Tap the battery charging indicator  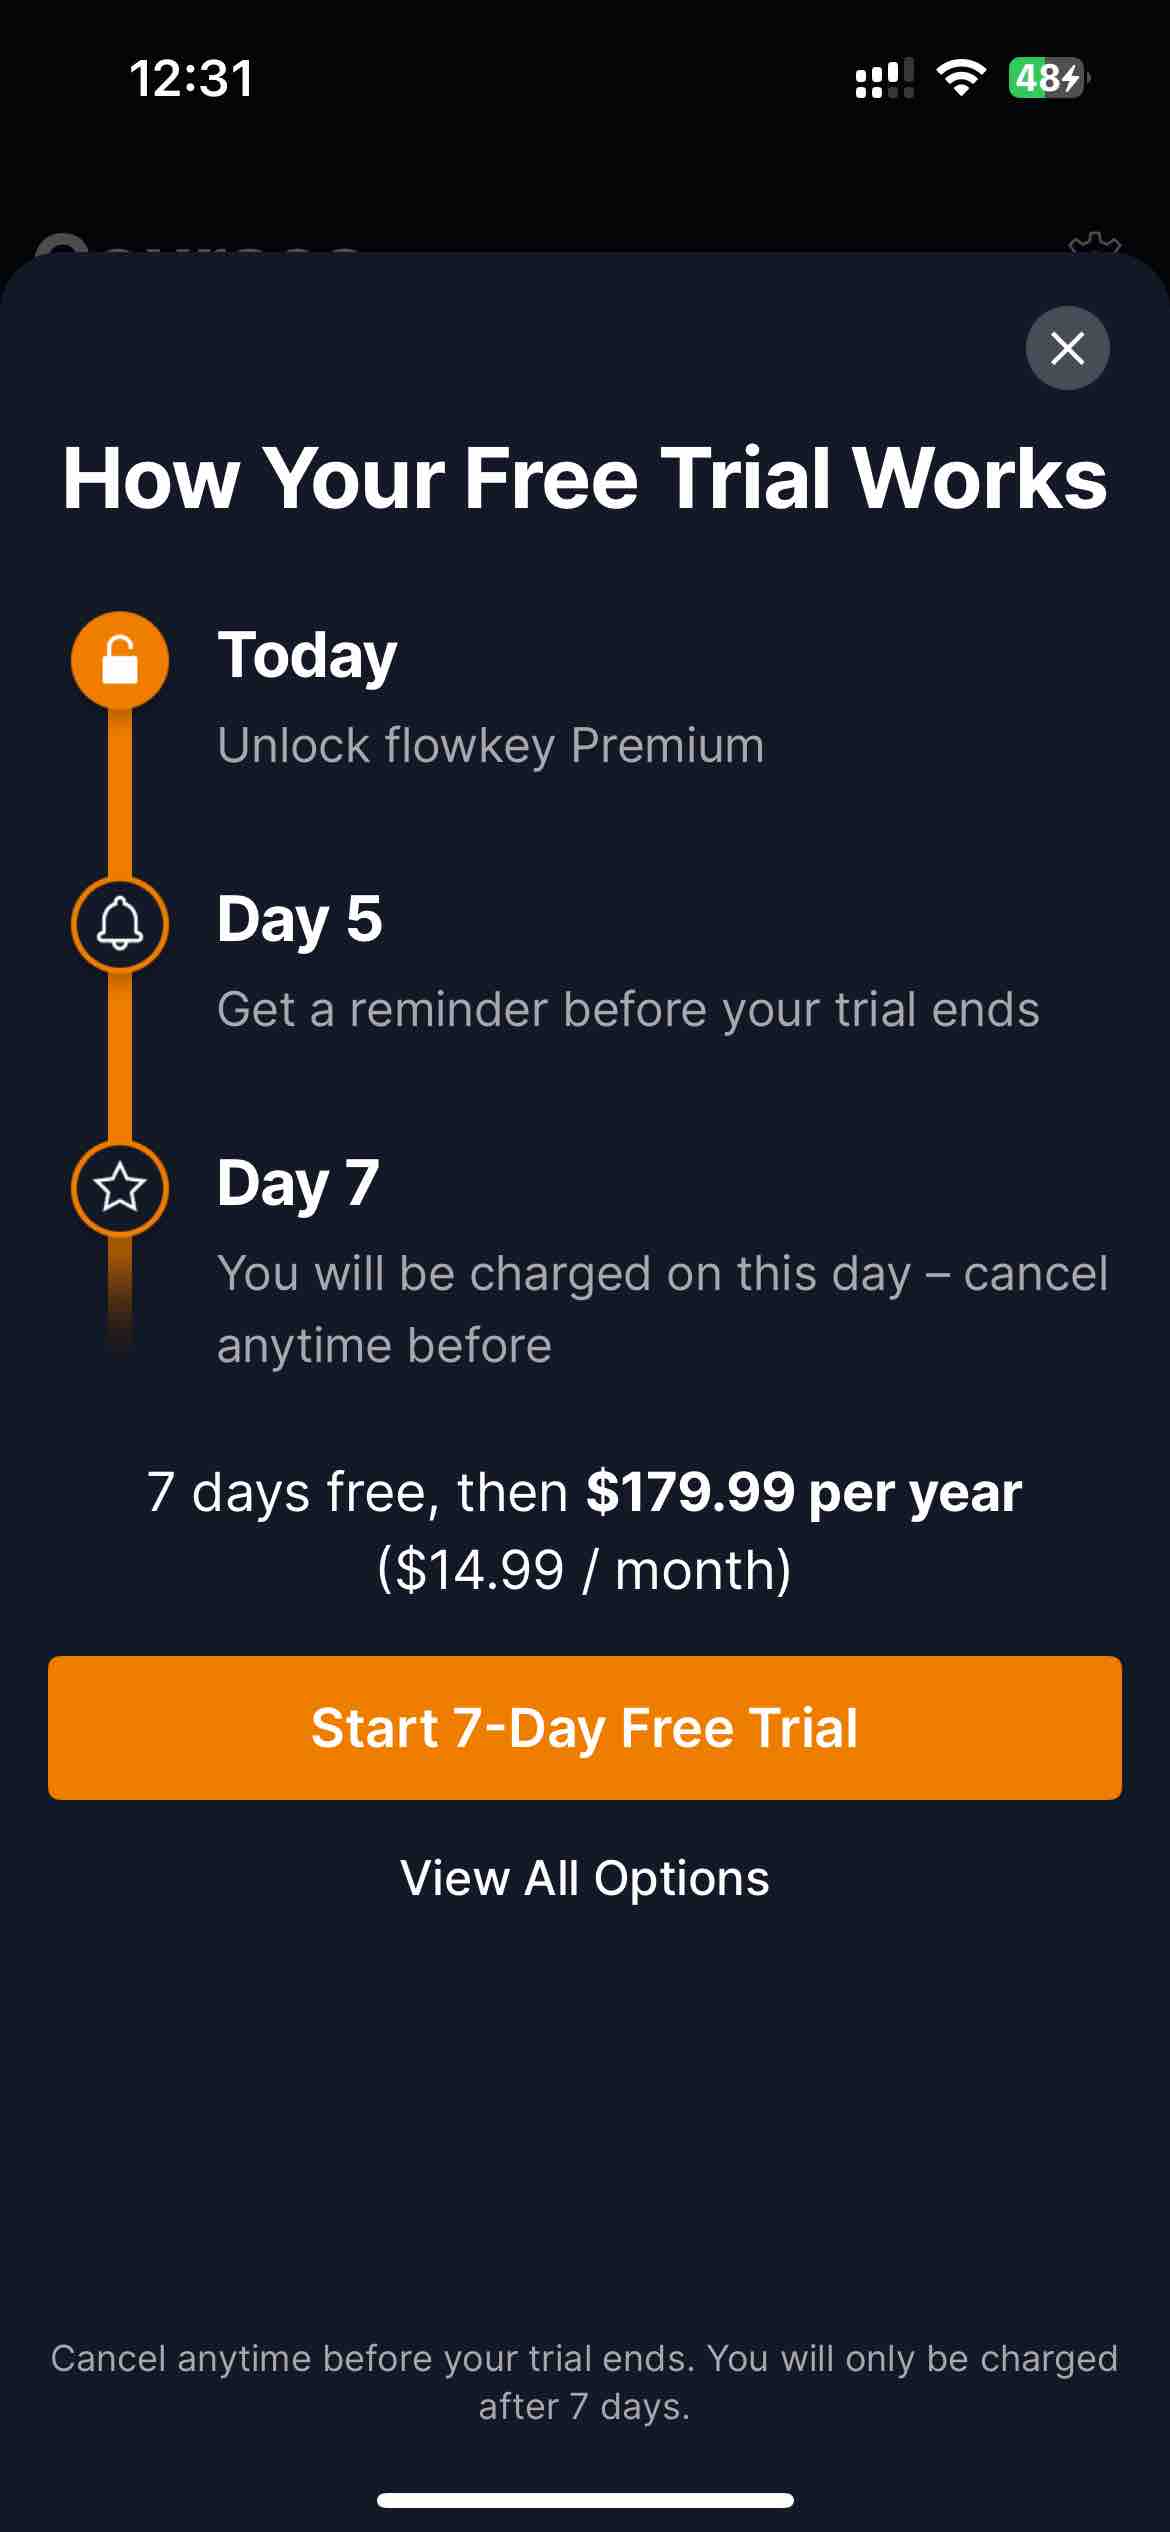pos(1044,80)
